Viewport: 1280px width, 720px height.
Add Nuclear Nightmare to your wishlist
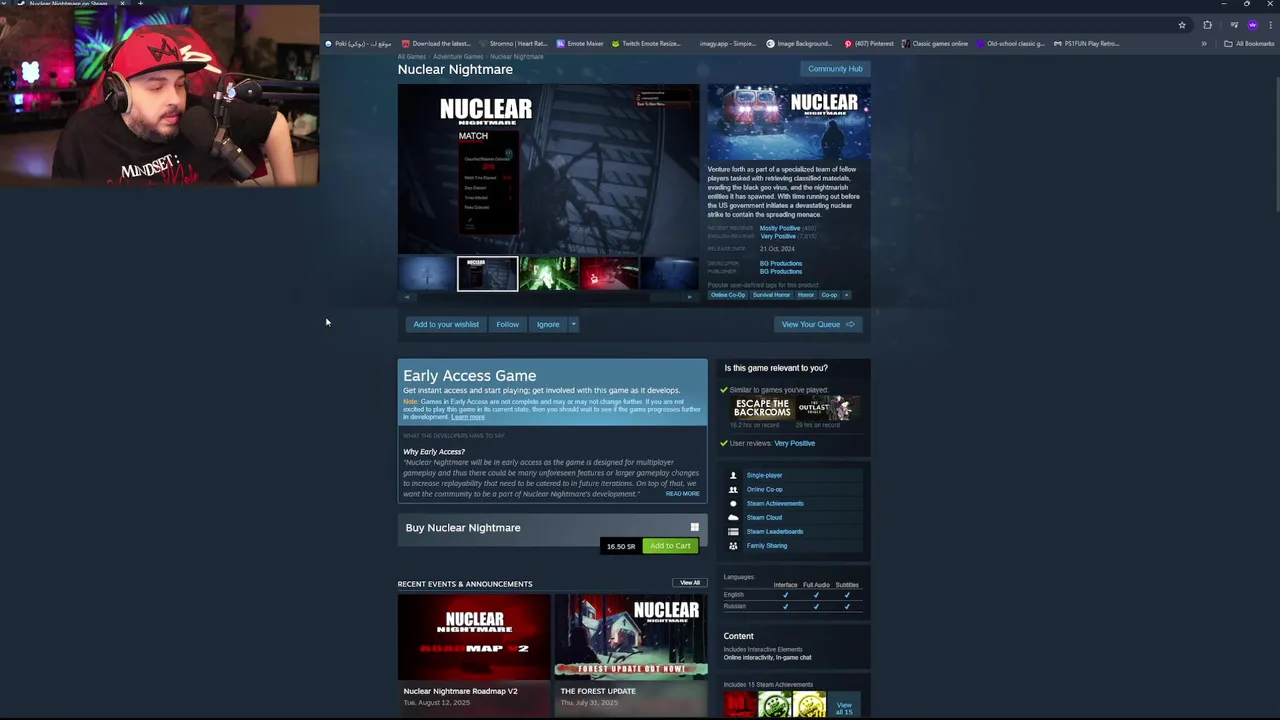(446, 324)
